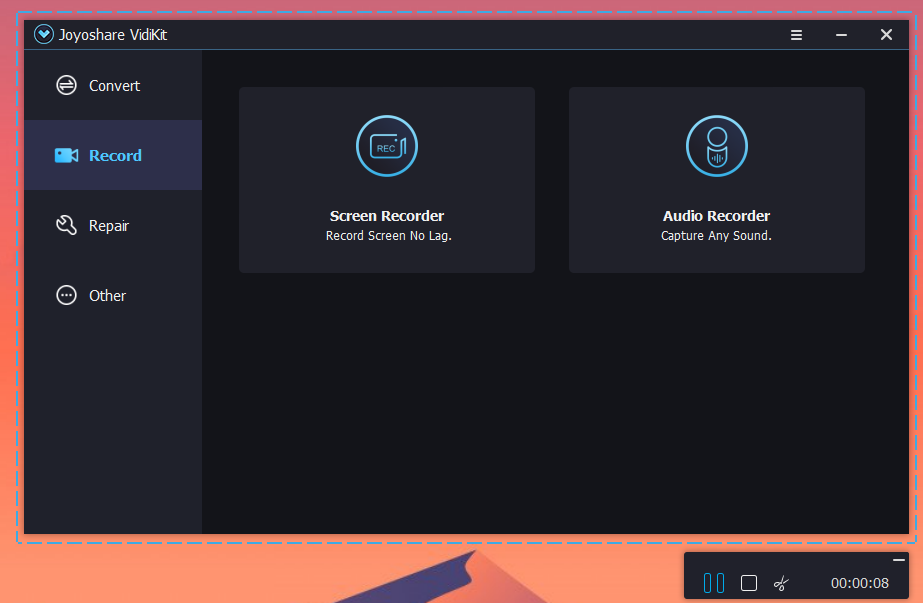Launch Screen Recorder via its title
This screenshot has height=603, width=923.
(x=387, y=216)
